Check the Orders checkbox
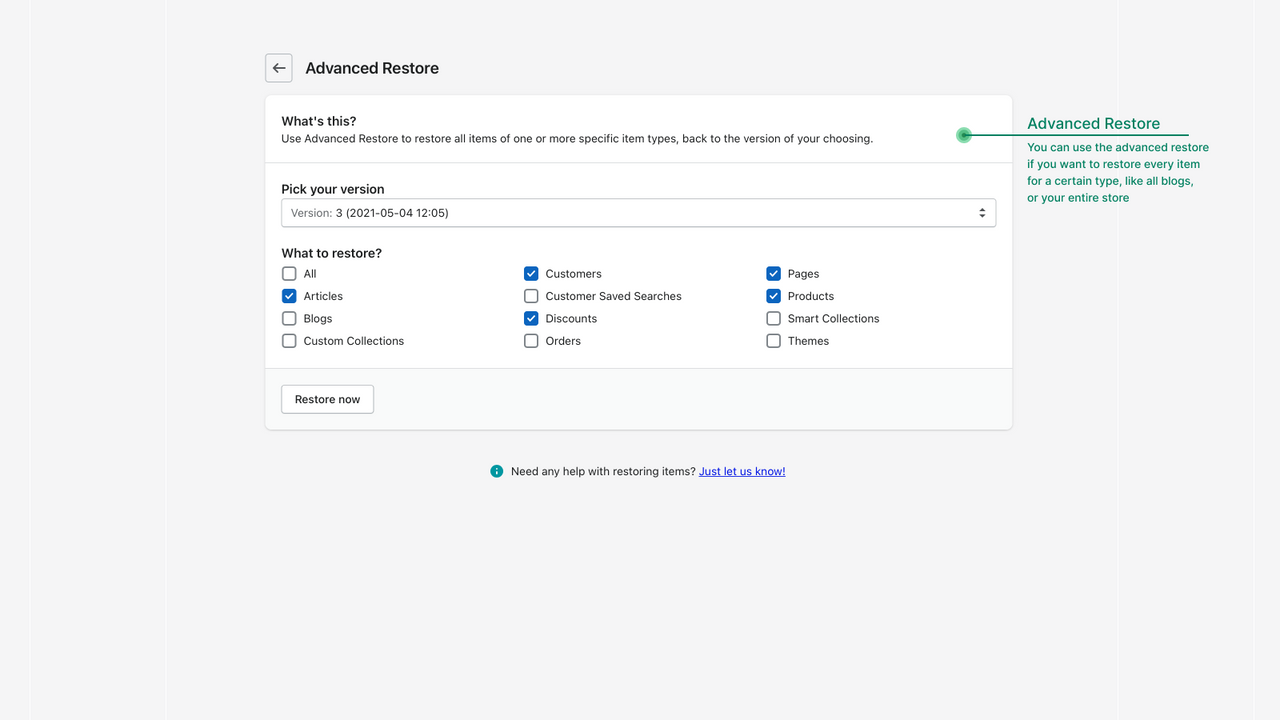This screenshot has height=720, width=1280. click(530, 340)
